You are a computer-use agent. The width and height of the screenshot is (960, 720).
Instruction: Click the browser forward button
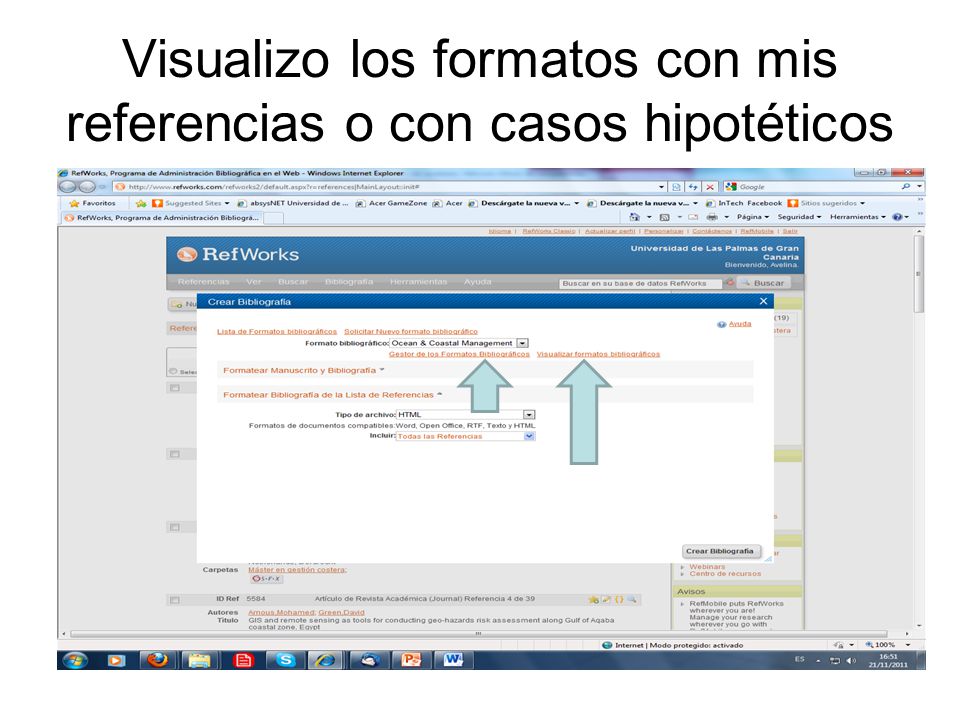coord(86,187)
